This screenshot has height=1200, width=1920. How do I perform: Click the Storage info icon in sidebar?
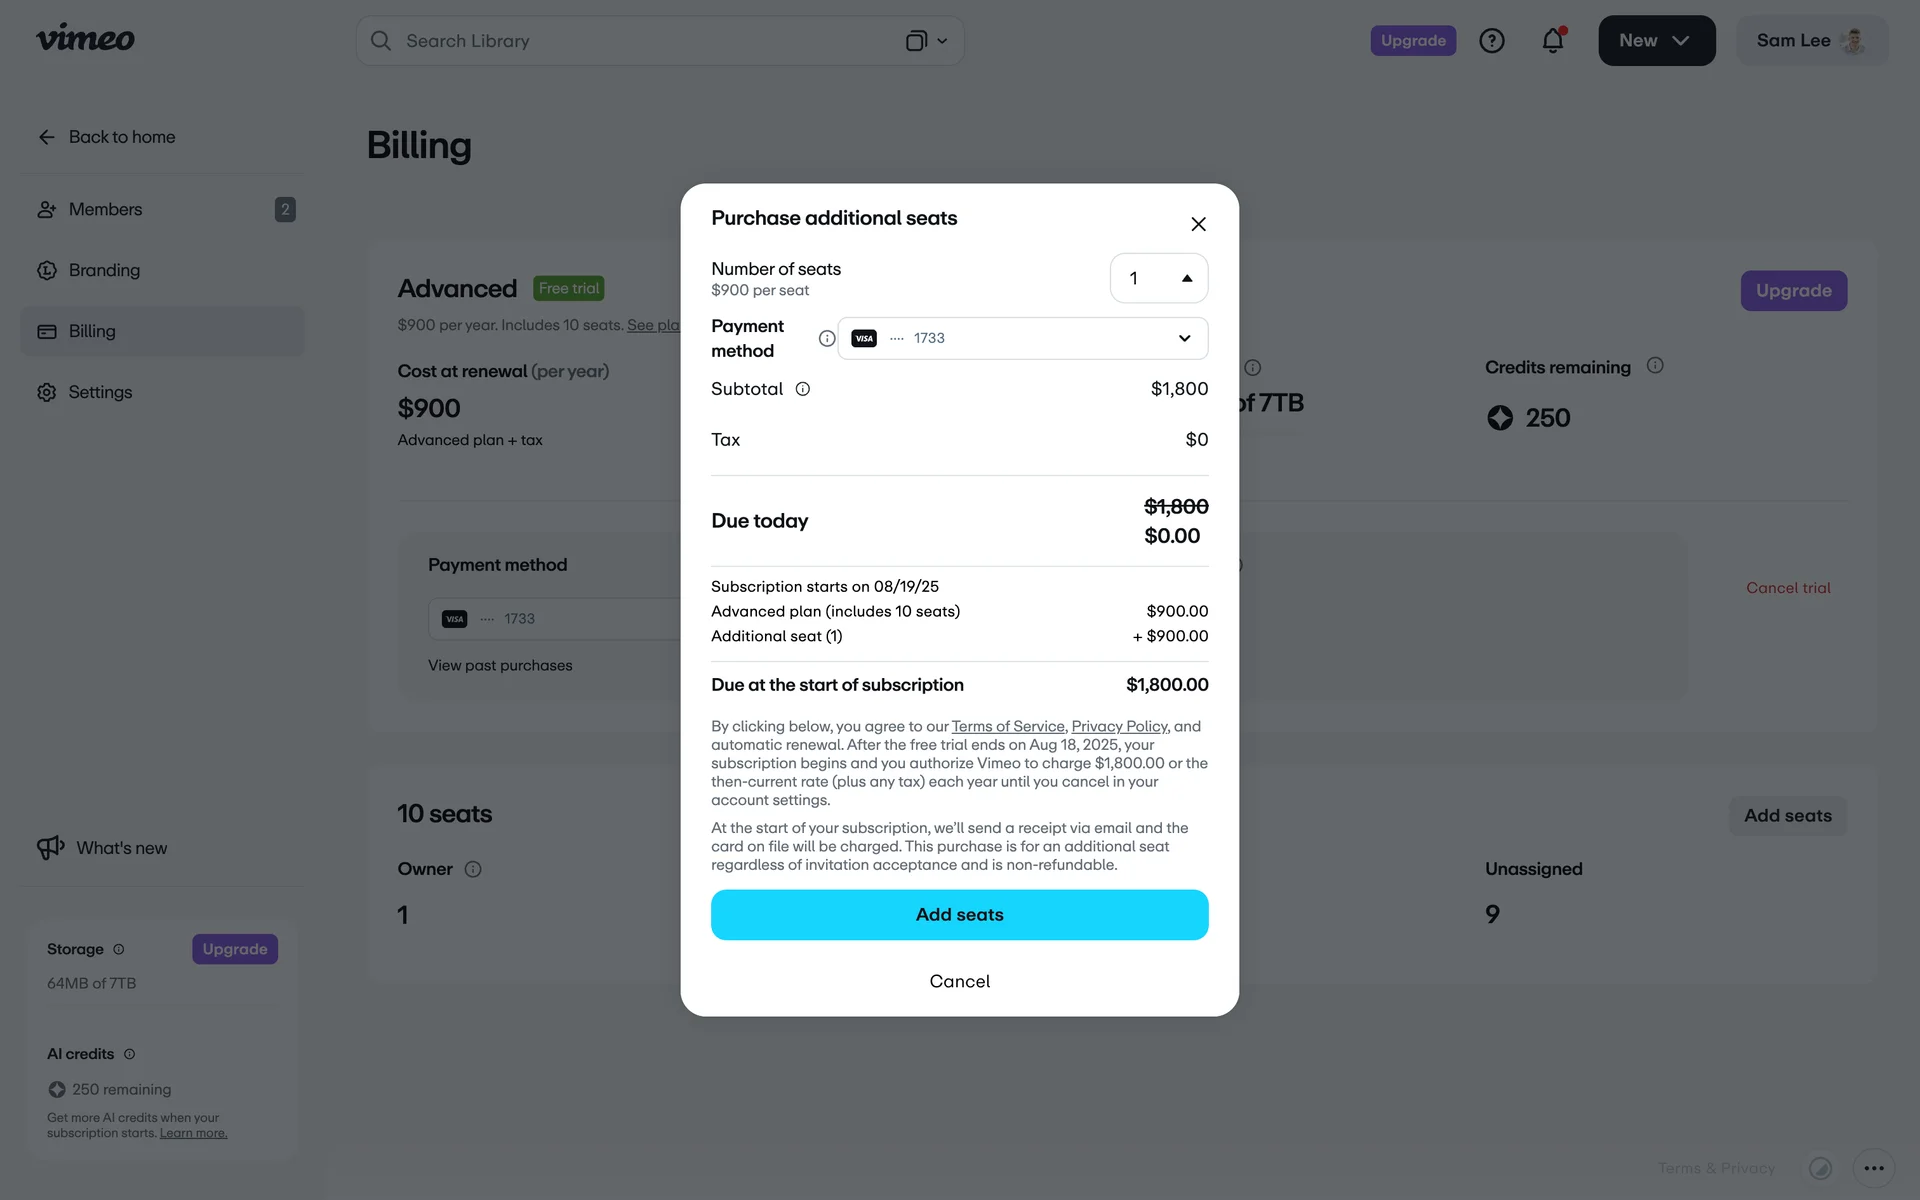pos(119,949)
